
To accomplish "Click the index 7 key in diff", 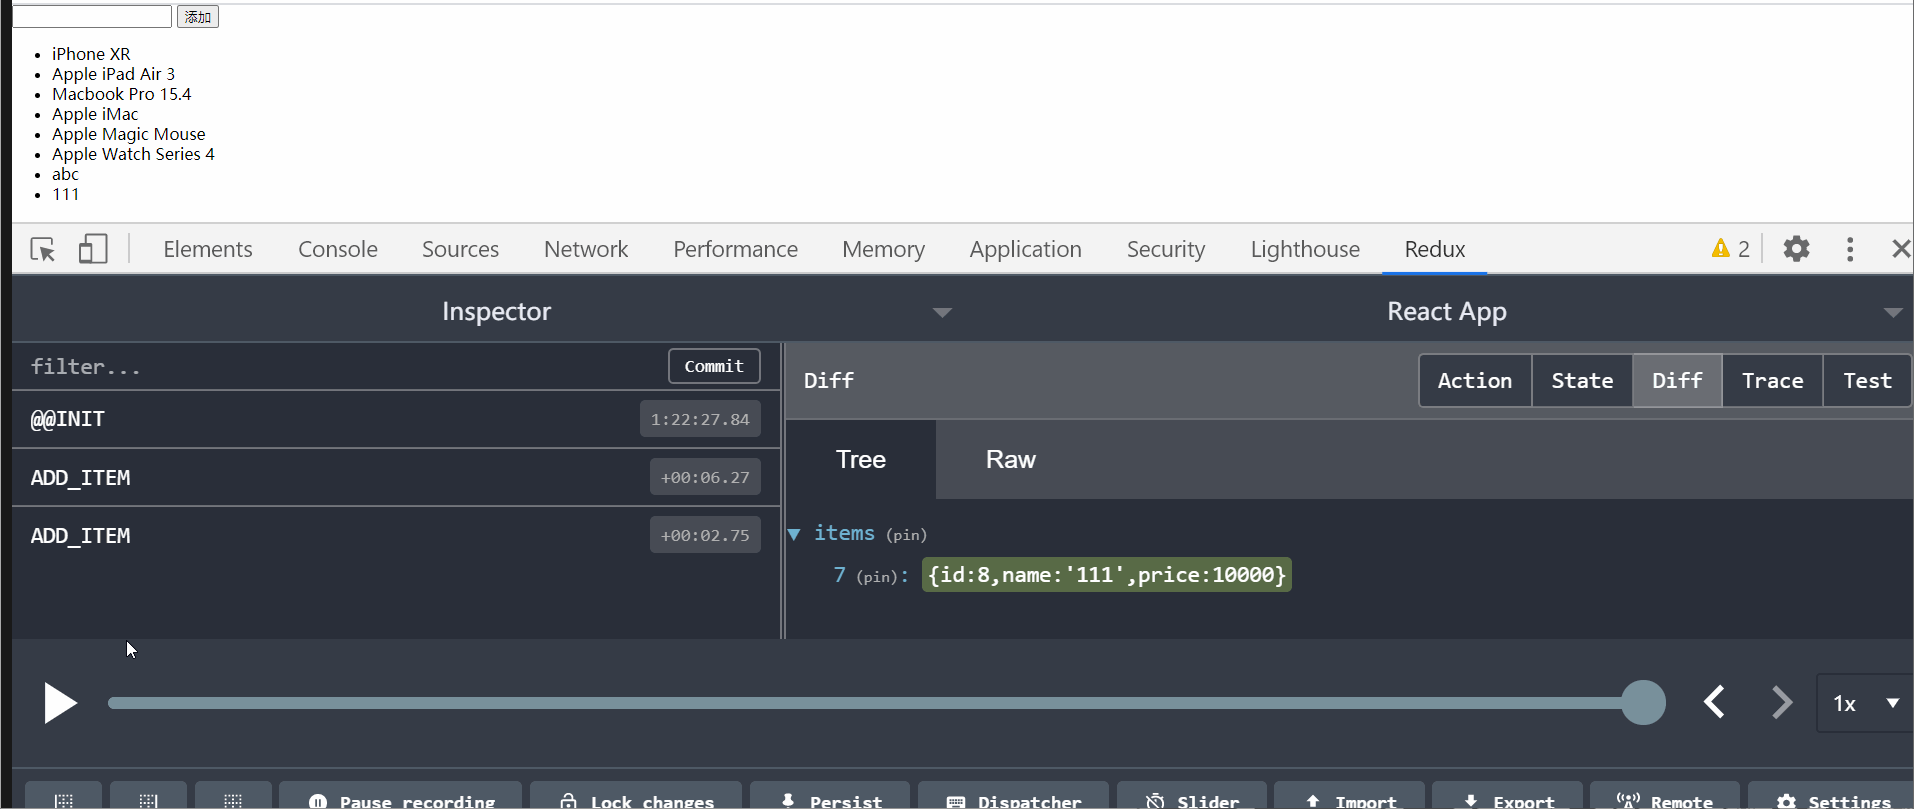I will pos(840,575).
